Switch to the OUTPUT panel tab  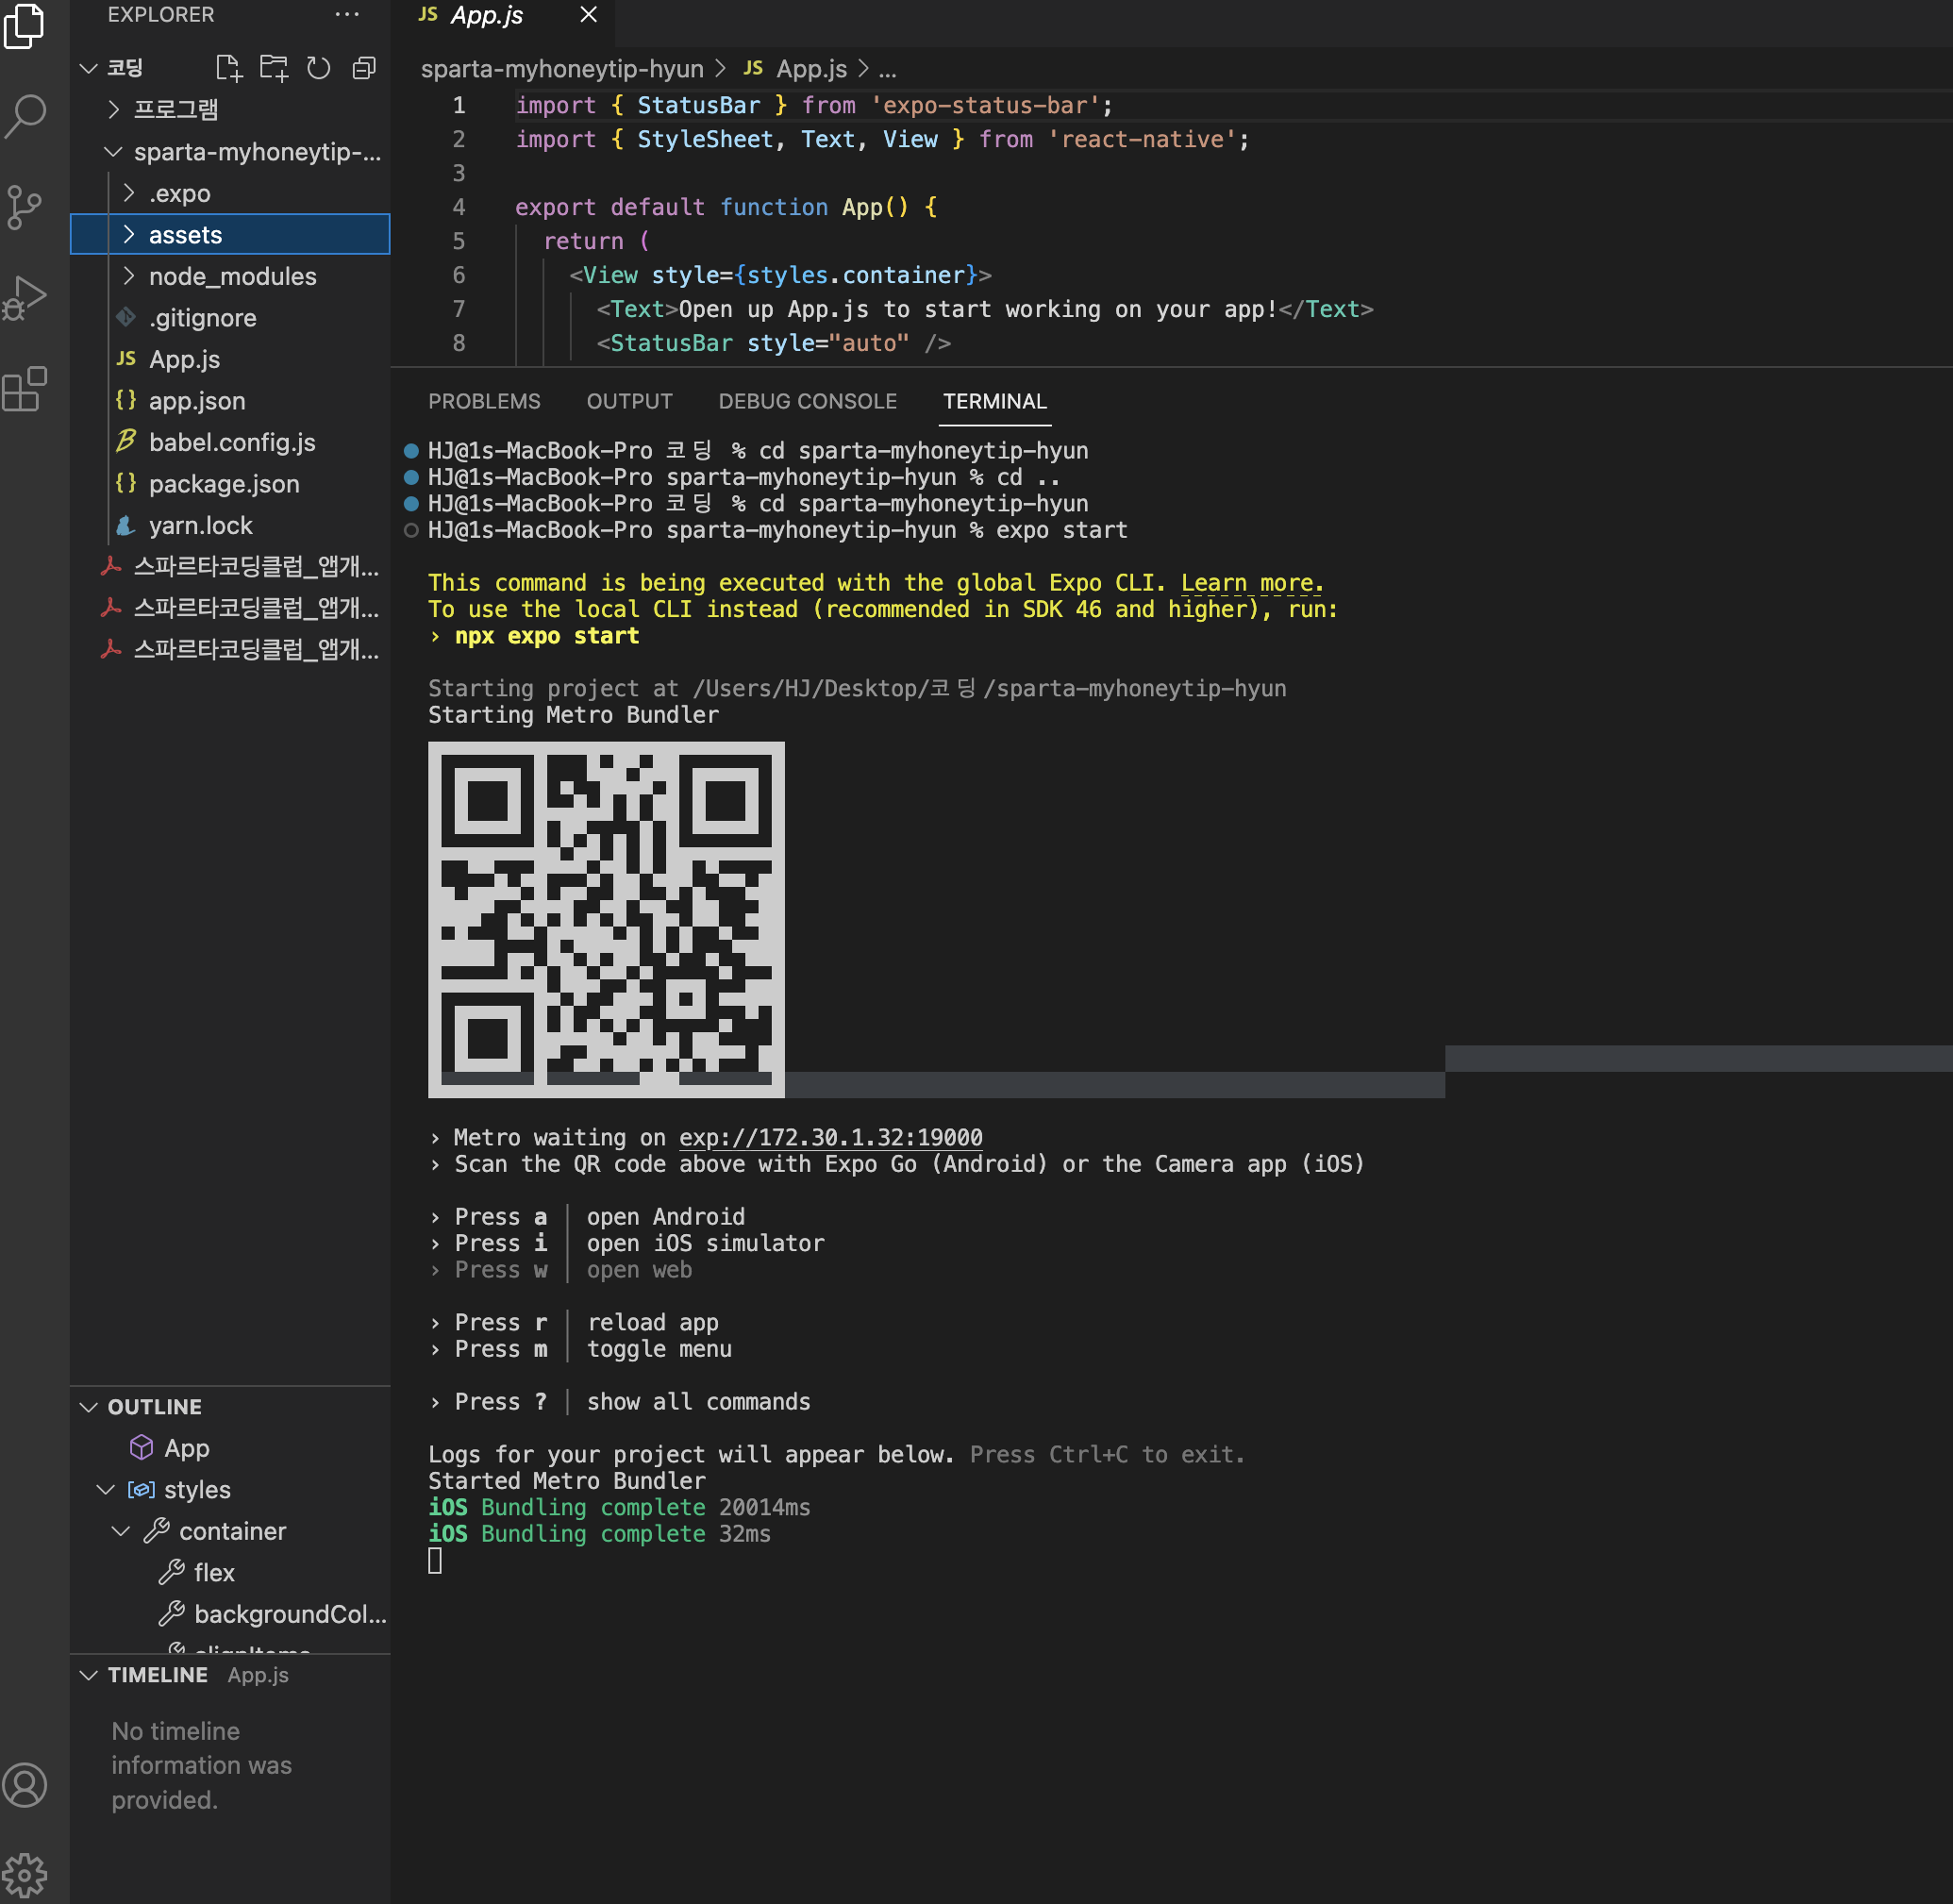pyautogui.click(x=629, y=401)
